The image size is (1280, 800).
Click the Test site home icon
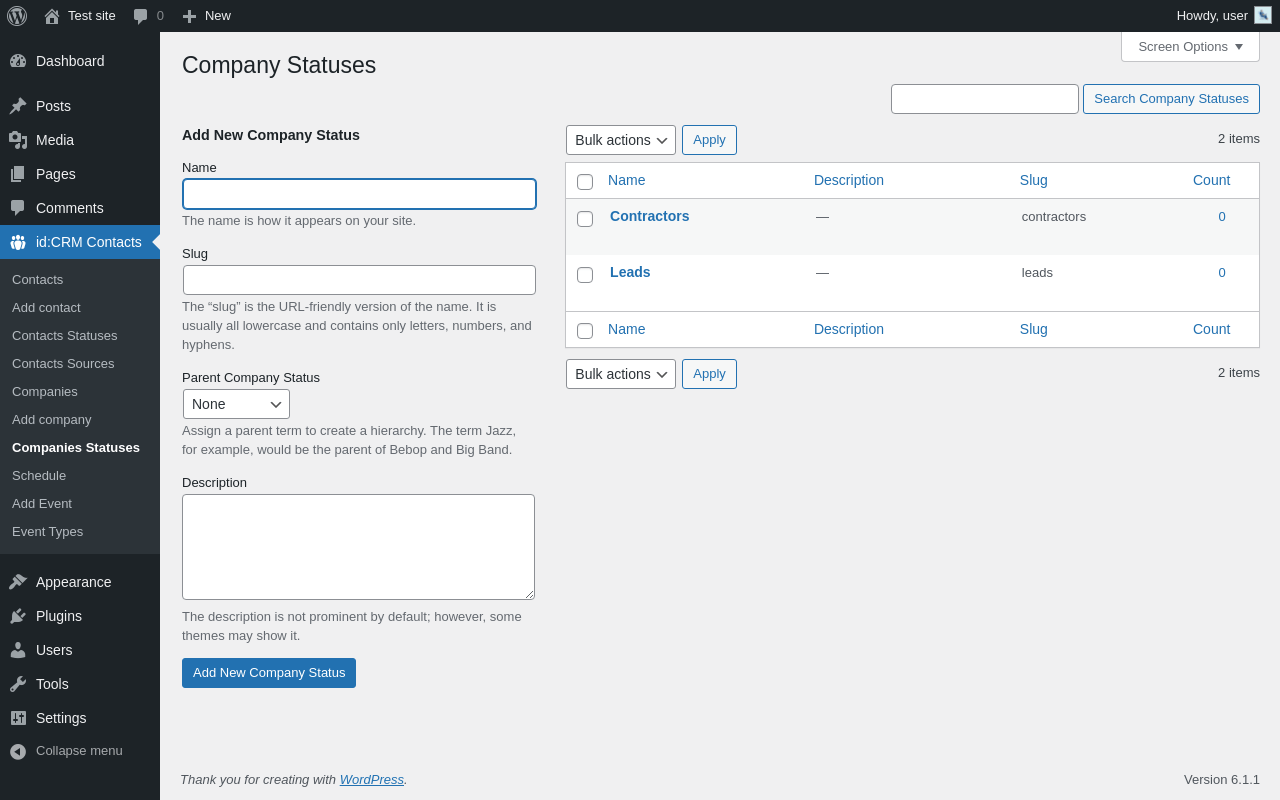(52, 16)
